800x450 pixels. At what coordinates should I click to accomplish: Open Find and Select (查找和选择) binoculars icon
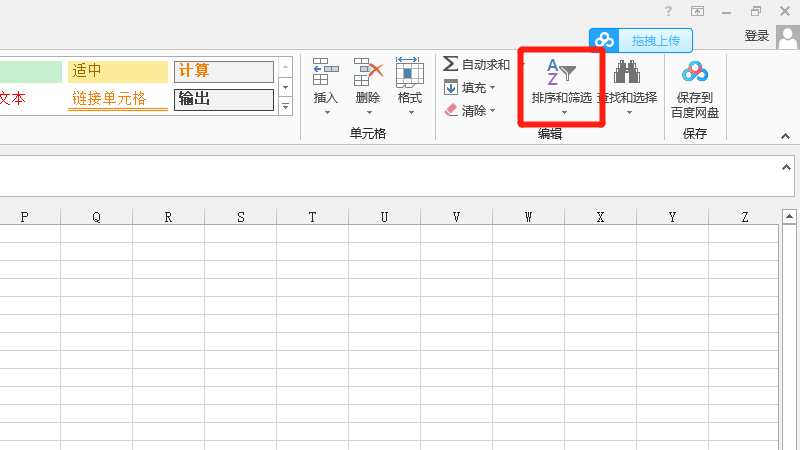[627, 73]
